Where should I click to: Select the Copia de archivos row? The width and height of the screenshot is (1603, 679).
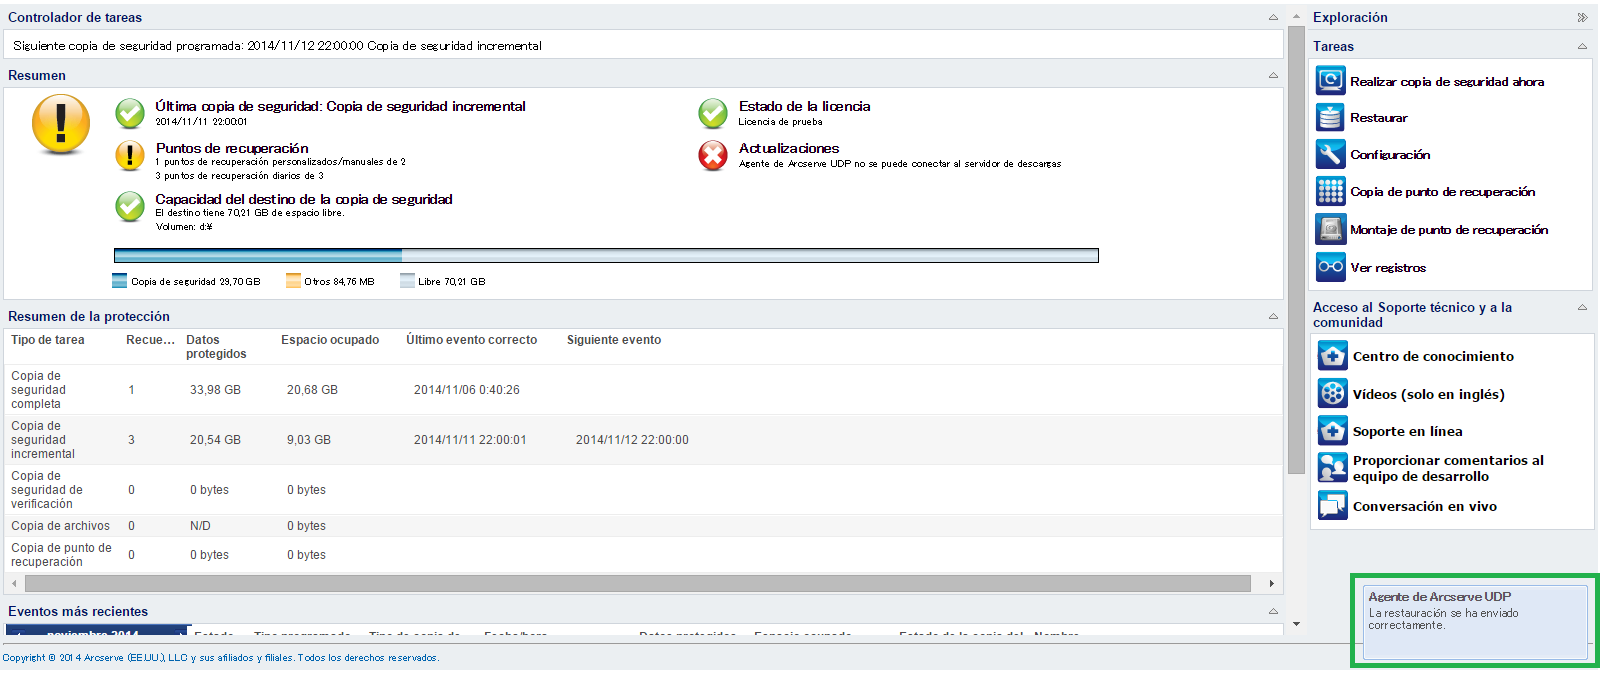643,526
